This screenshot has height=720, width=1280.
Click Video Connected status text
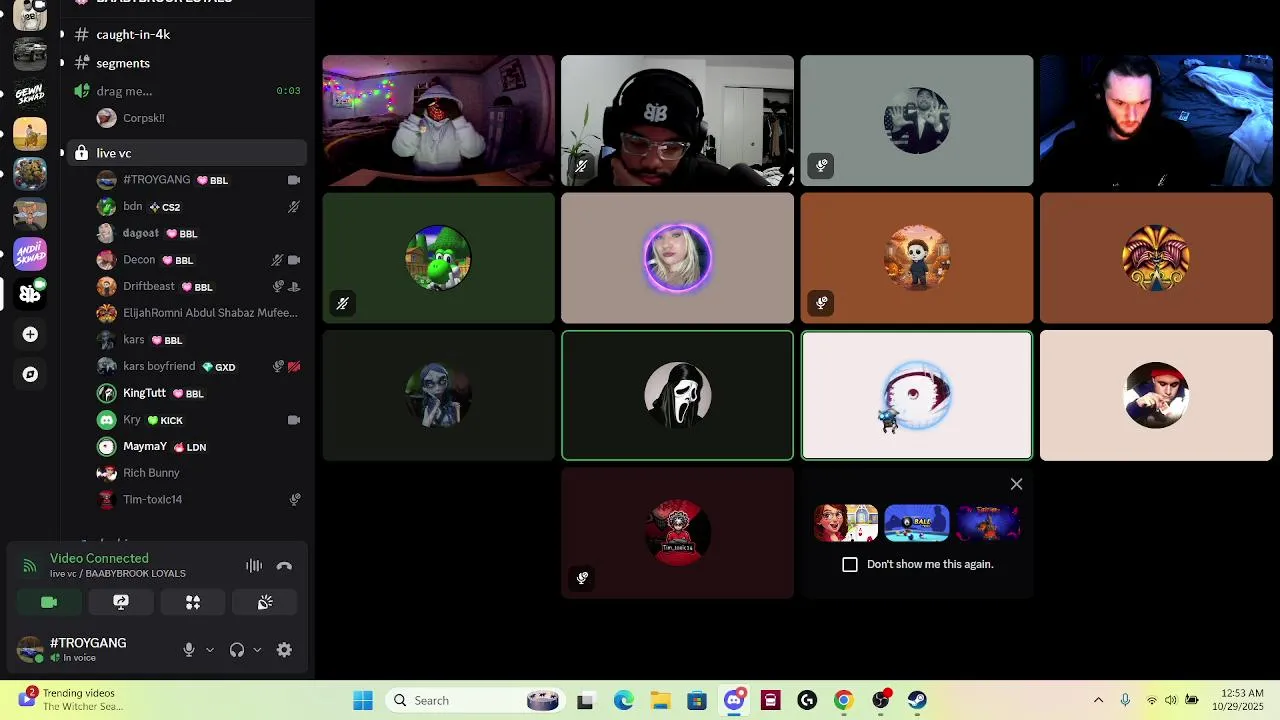pos(99,558)
